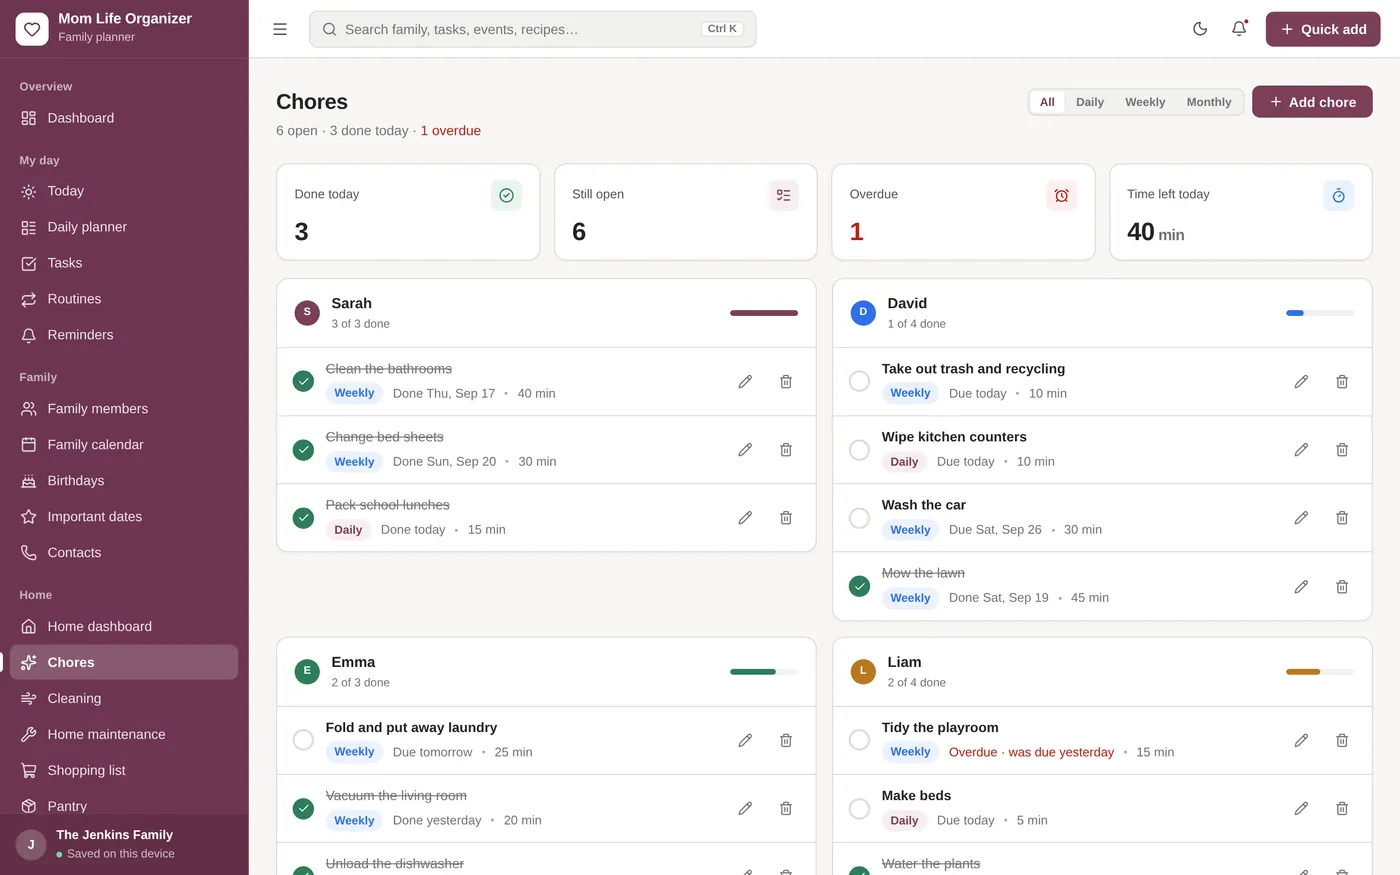
Task: Mark Tidy the playroom as done
Action: coord(859,740)
